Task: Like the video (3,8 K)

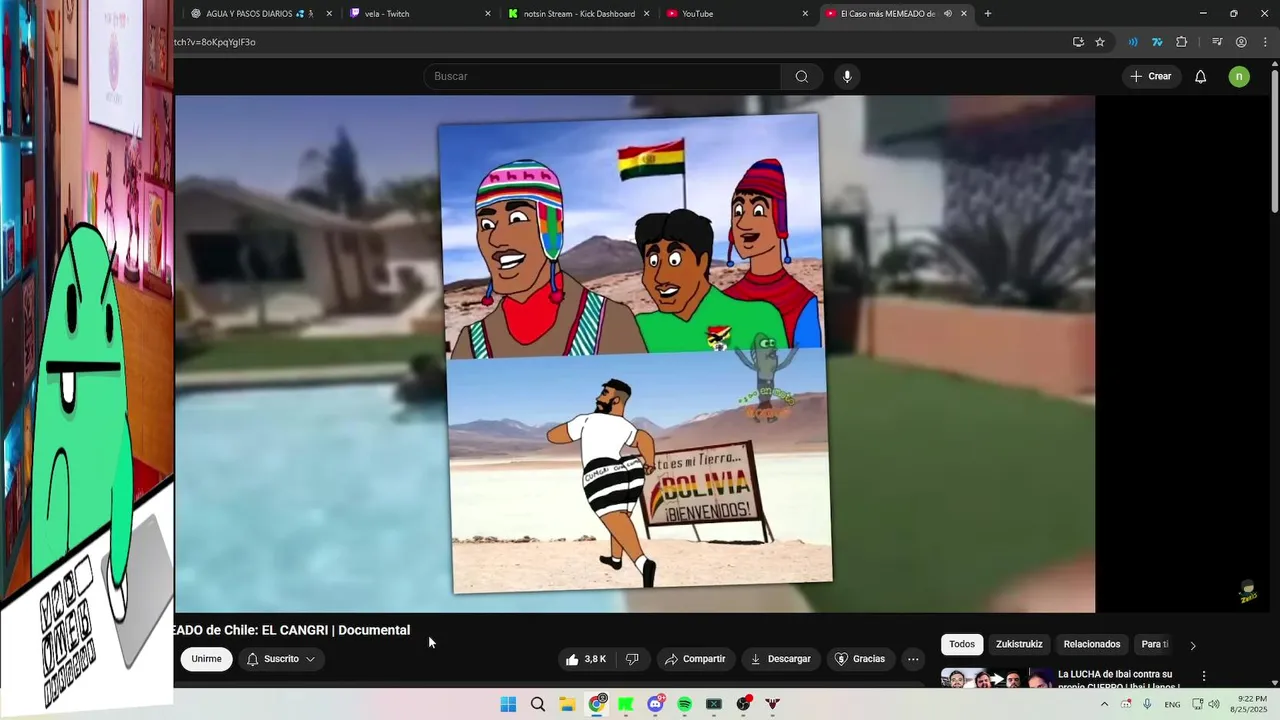Action: coord(586,659)
